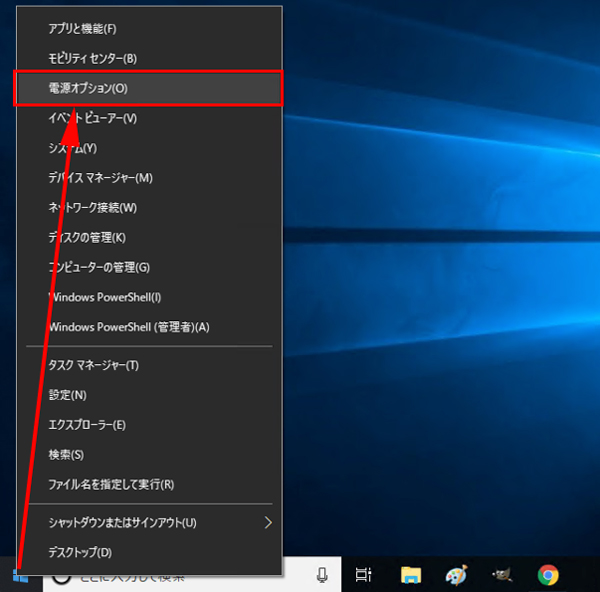Image resolution: width=600 pixels, height=592 pixels.
Task: Select システム(Y) menu item
Action: point(149,148)
